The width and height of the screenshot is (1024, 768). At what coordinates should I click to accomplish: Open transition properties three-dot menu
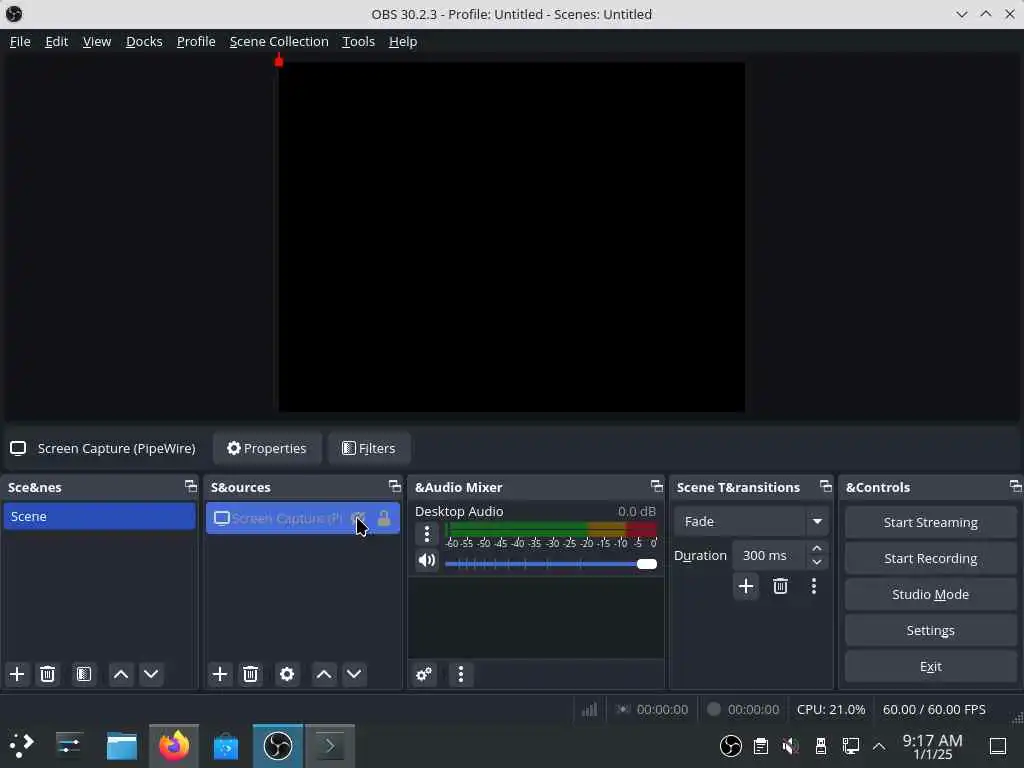click(x=814, y=586)
